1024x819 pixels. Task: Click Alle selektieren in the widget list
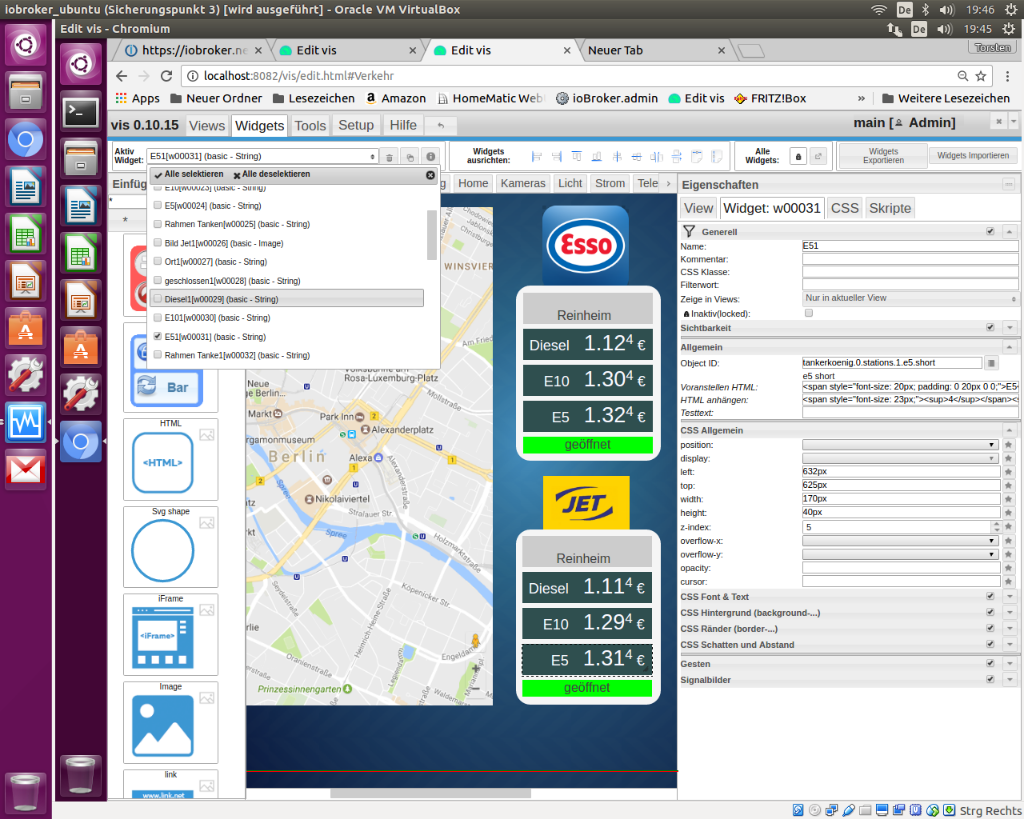click(189, 174)
